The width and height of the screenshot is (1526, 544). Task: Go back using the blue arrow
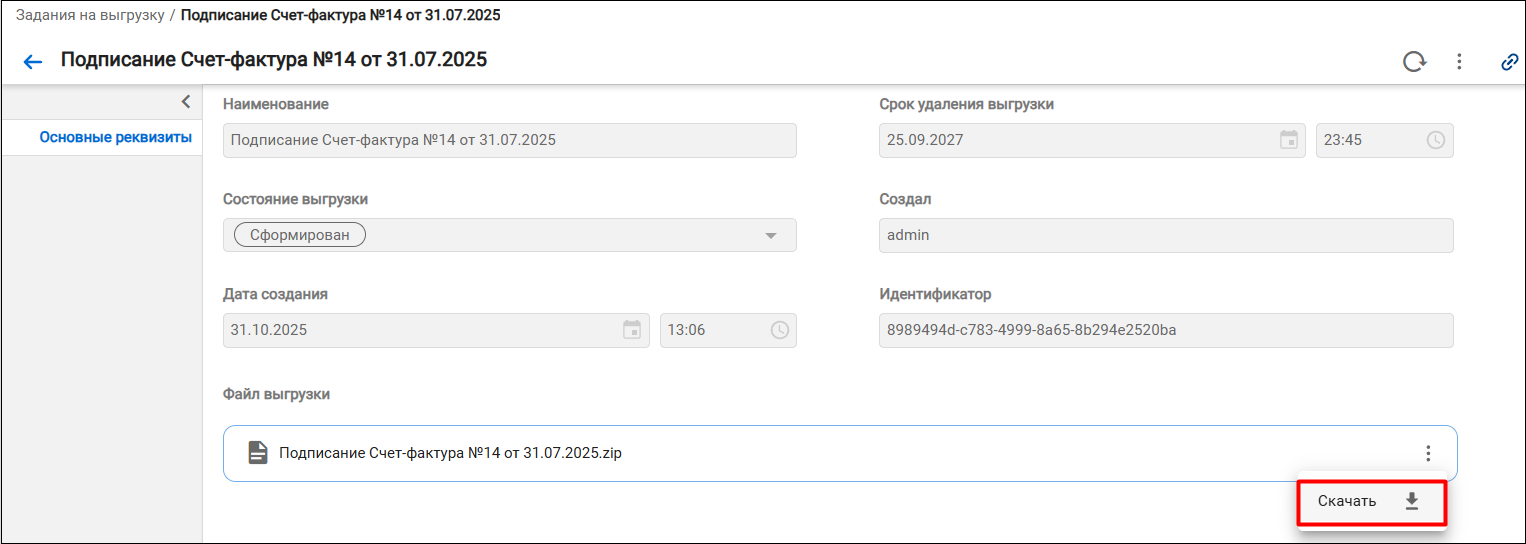[33, 62]
